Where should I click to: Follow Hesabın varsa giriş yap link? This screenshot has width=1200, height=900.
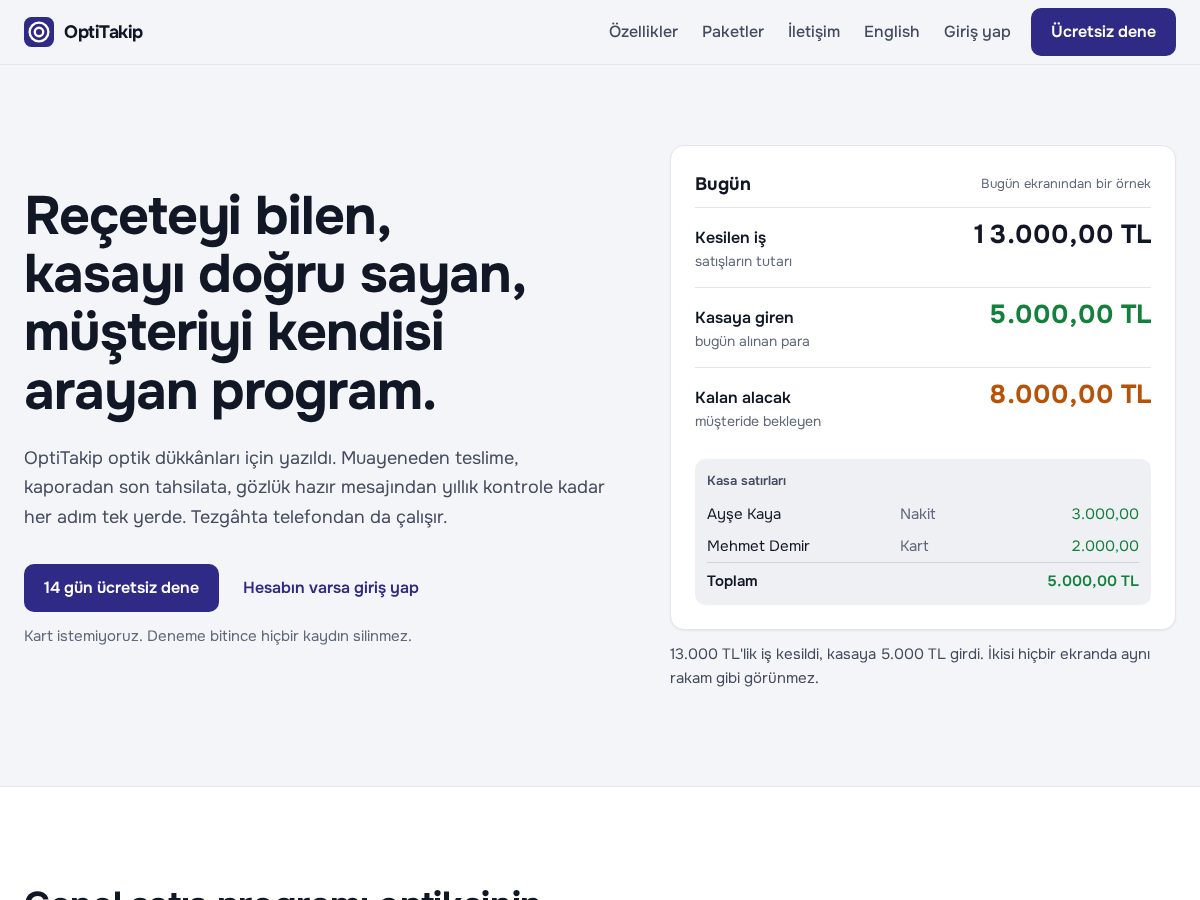(331, 588)
